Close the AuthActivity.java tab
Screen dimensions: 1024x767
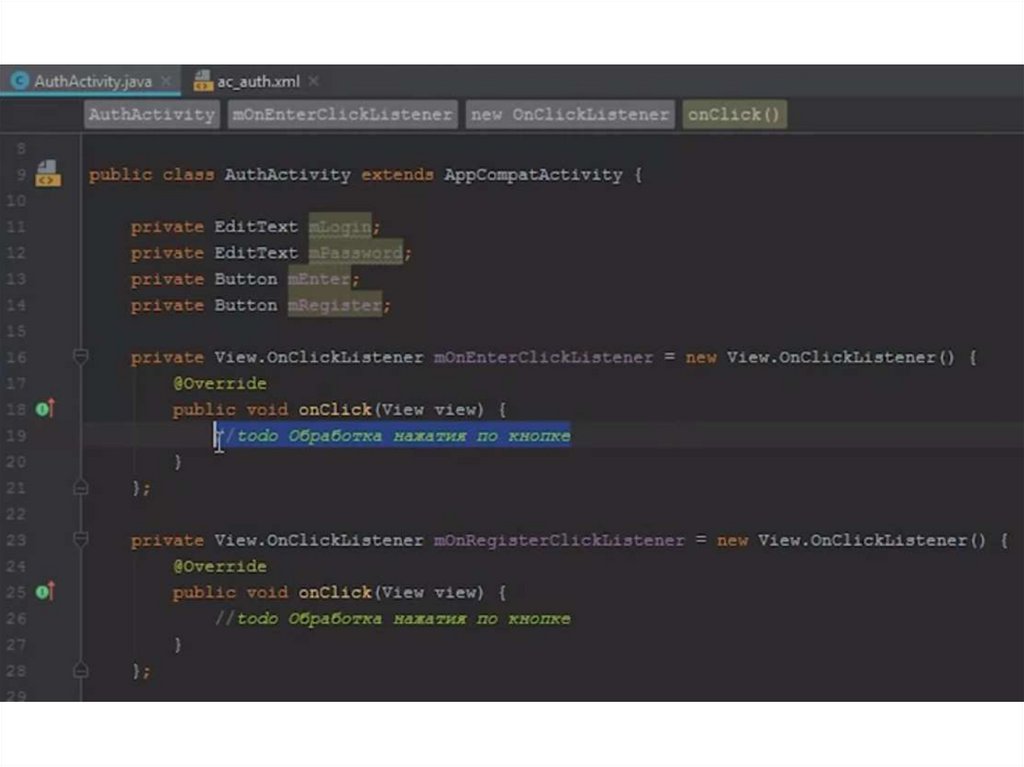pos(167,81)
